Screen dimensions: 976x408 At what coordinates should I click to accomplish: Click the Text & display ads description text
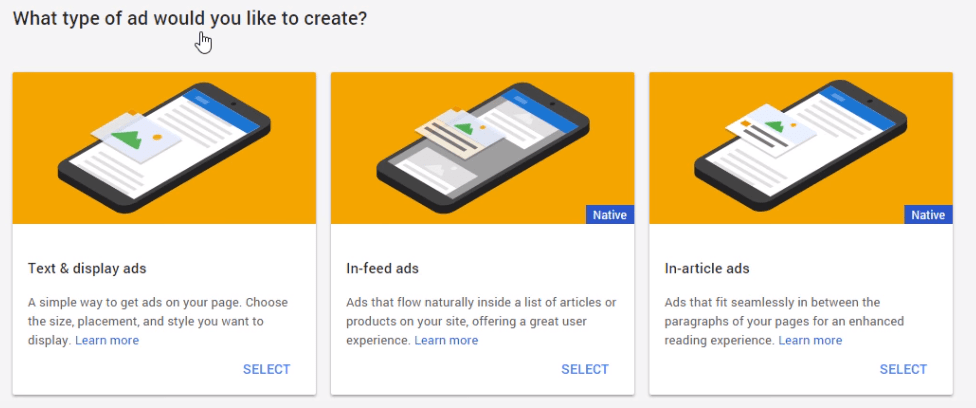coord(158,321)
